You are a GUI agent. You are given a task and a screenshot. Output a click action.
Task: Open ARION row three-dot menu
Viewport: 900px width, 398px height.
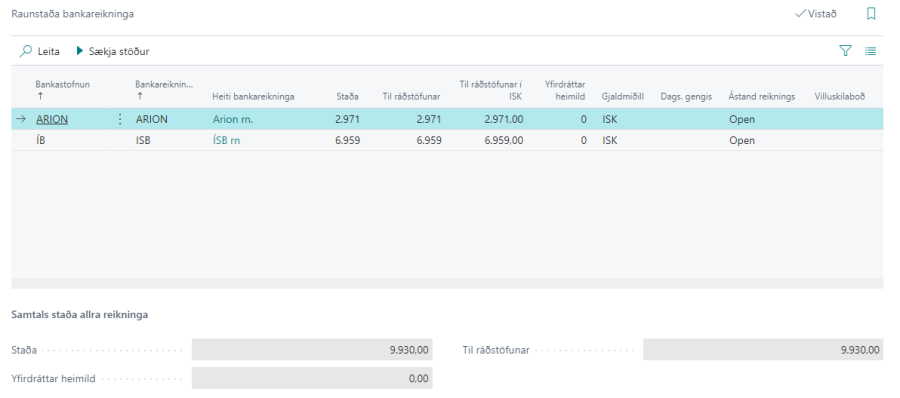(120, 119)
